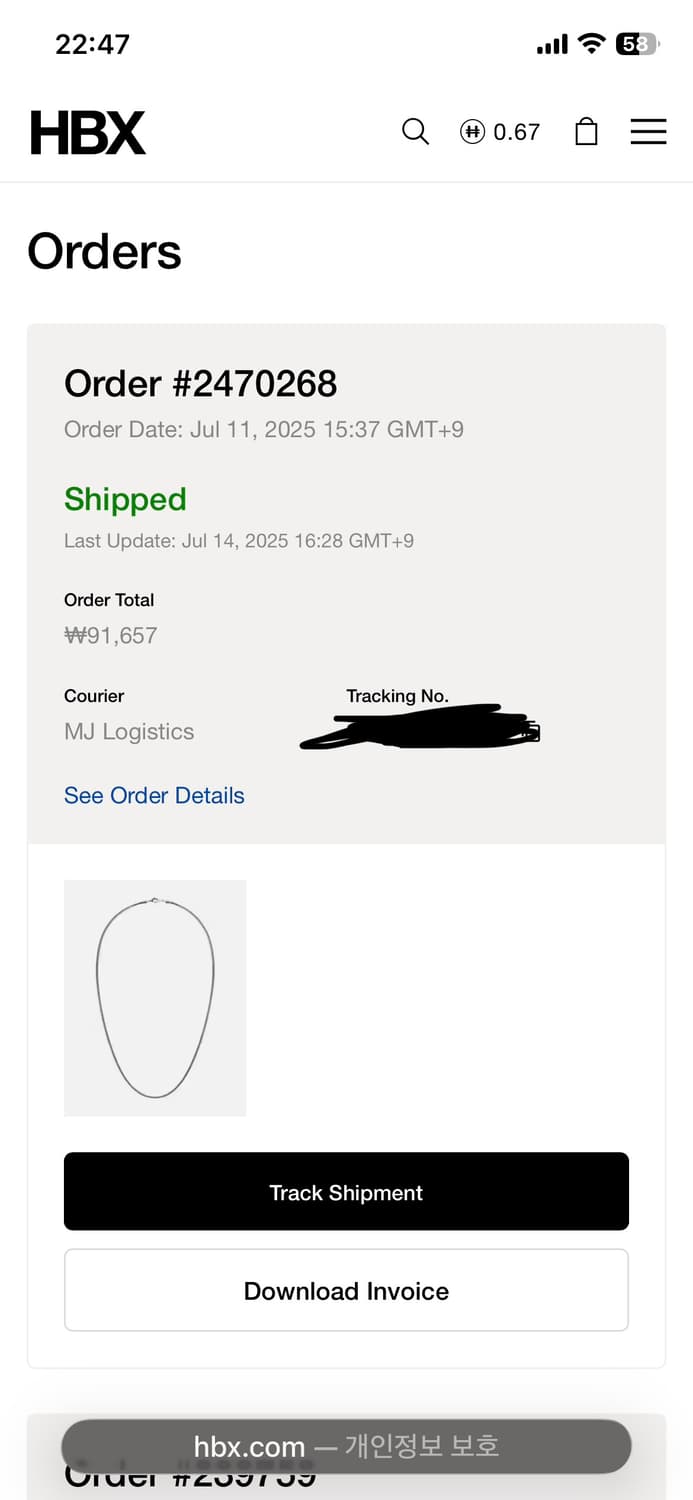The image size is (693, 1500).
Task: Open the necklace product thumbnail
Action: pyautogui.click(x=155, y=998)
